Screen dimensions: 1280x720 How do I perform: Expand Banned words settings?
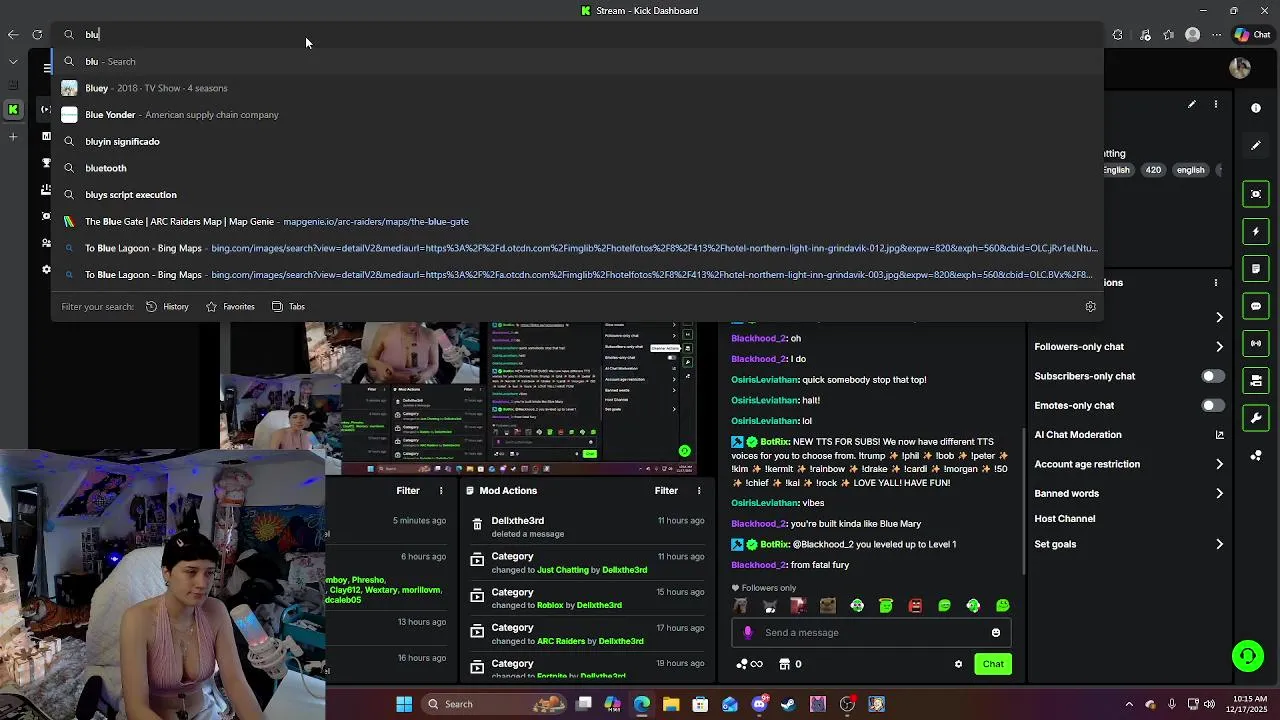tap(1219, 493)
